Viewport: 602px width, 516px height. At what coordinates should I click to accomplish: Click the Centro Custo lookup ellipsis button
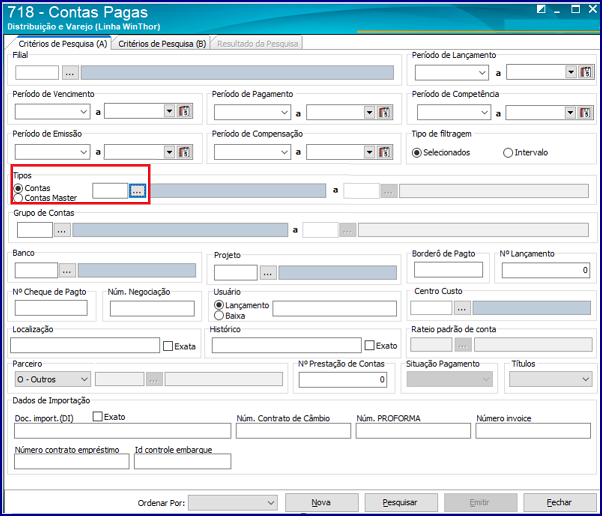pos(462,308)
